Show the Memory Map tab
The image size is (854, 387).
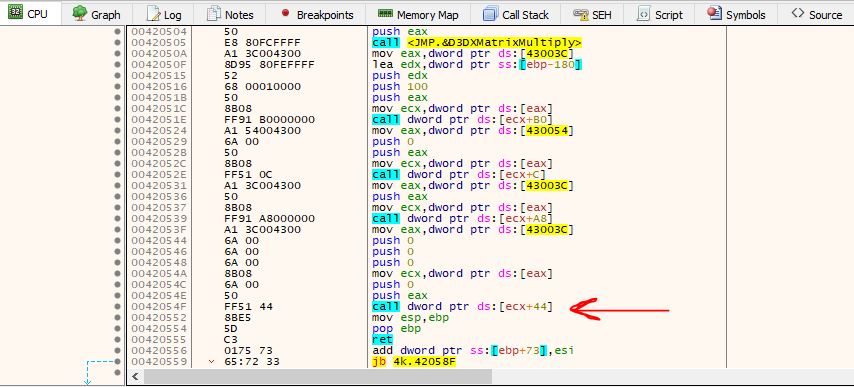[x=418, y=14]
